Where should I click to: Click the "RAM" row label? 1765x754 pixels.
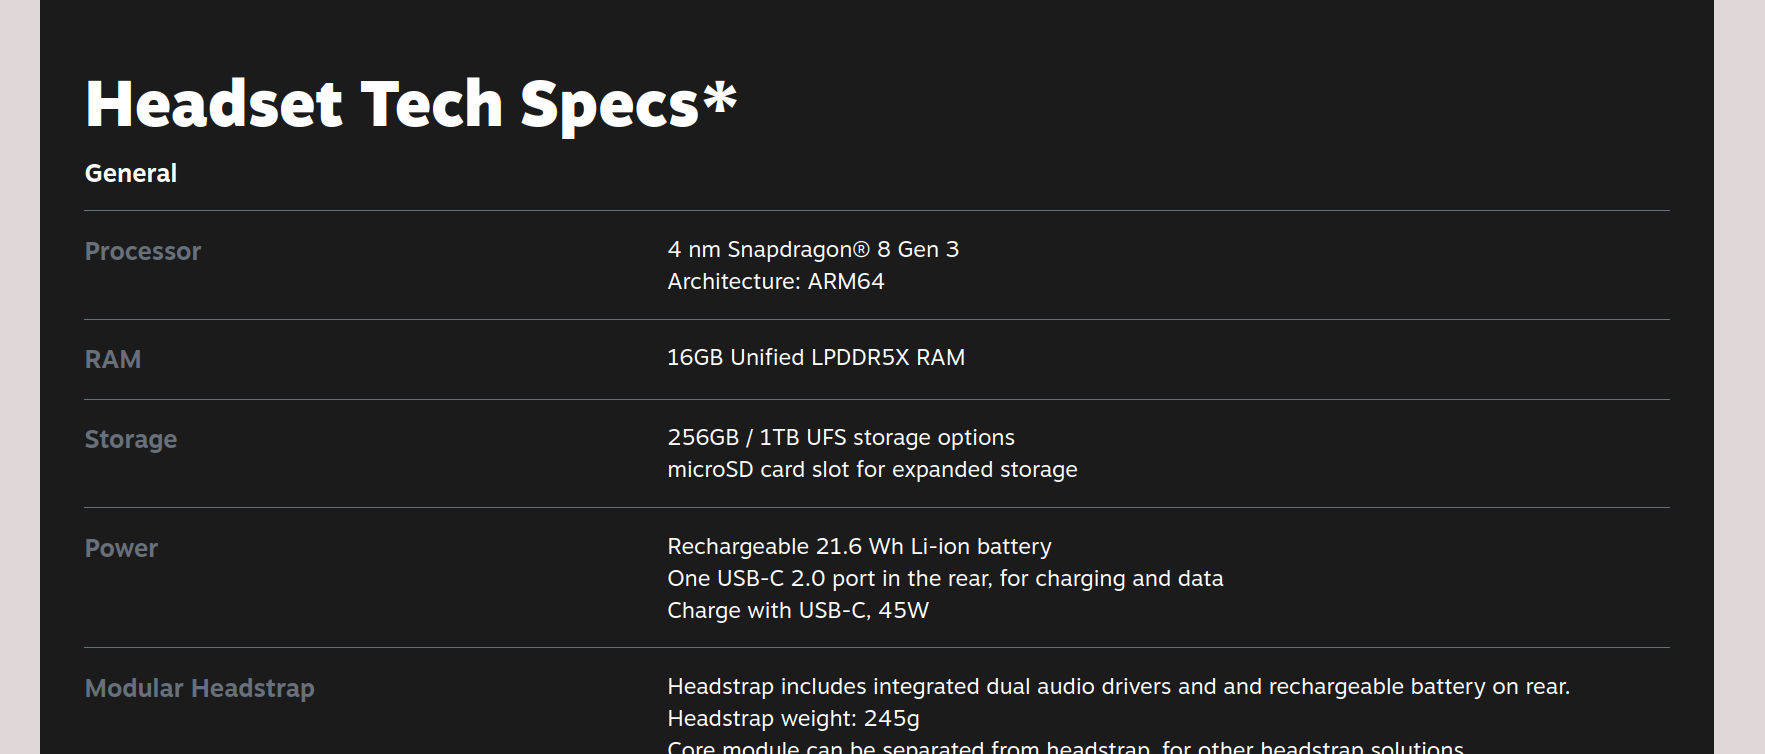click(113, 359)
